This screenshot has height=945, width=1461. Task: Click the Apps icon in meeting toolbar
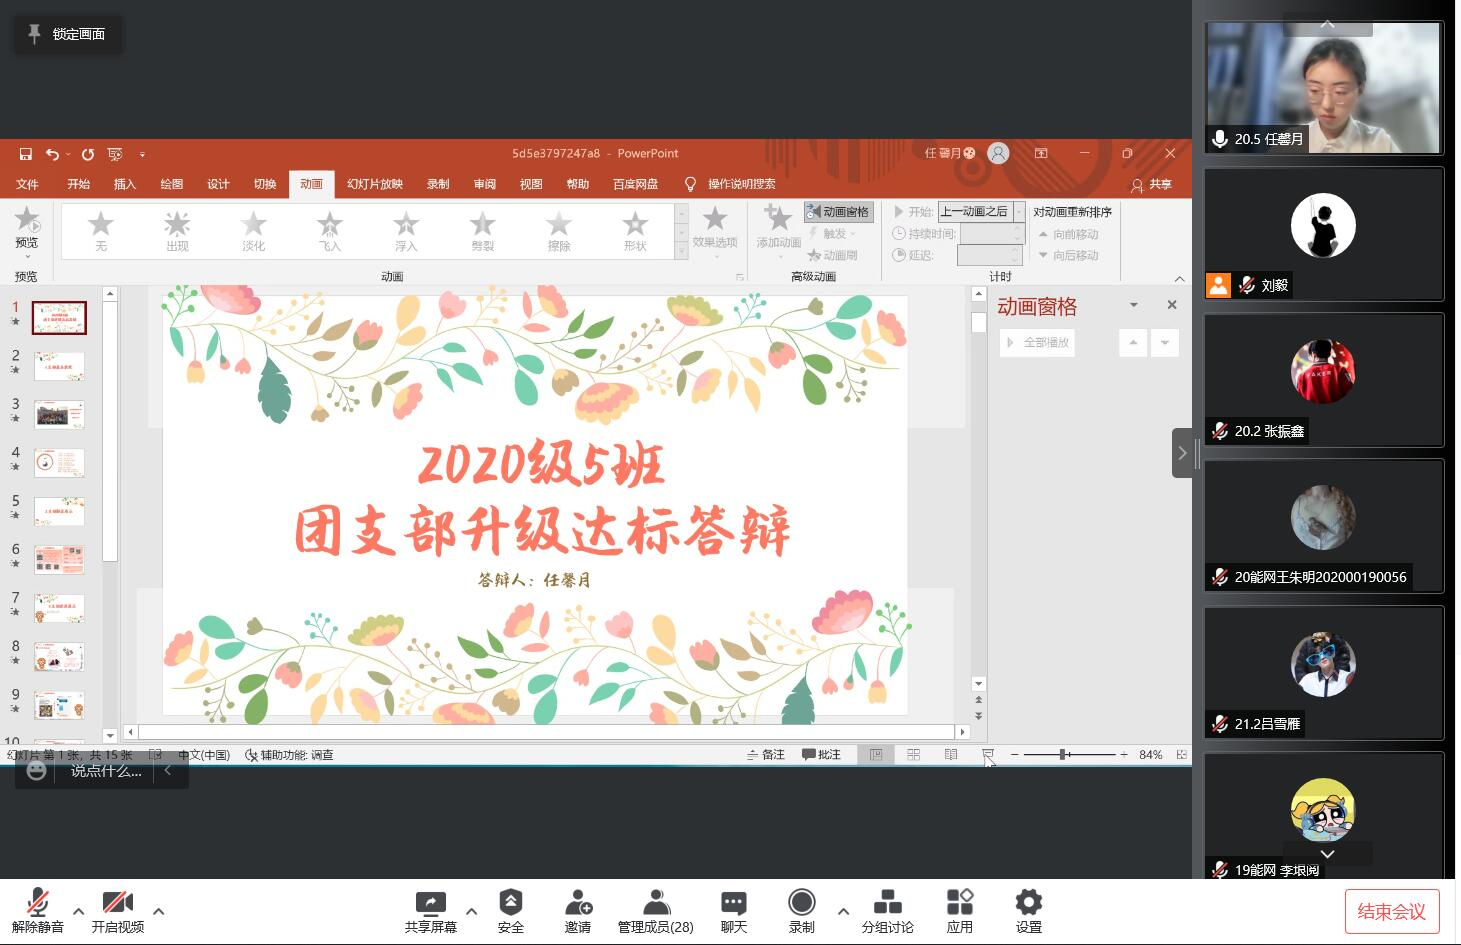point(959,904)
